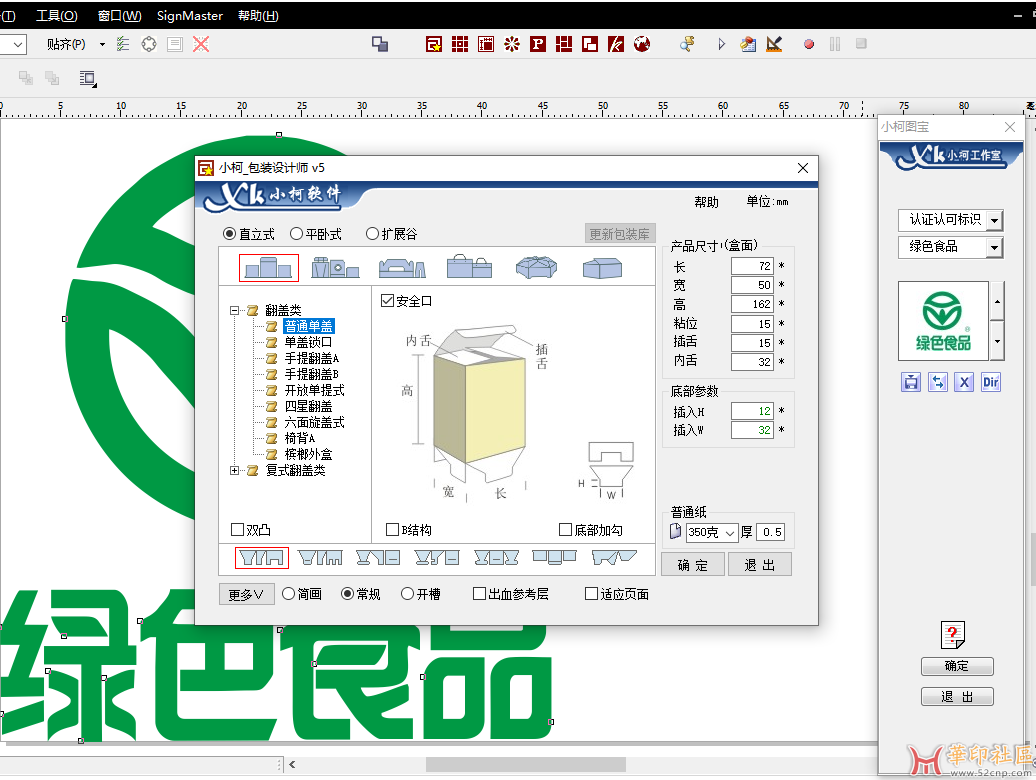Viewport: 1036px width, 780px height.
Task: Click the 确定 button in 小柯图宝 panel
Action: click(957, 666)
